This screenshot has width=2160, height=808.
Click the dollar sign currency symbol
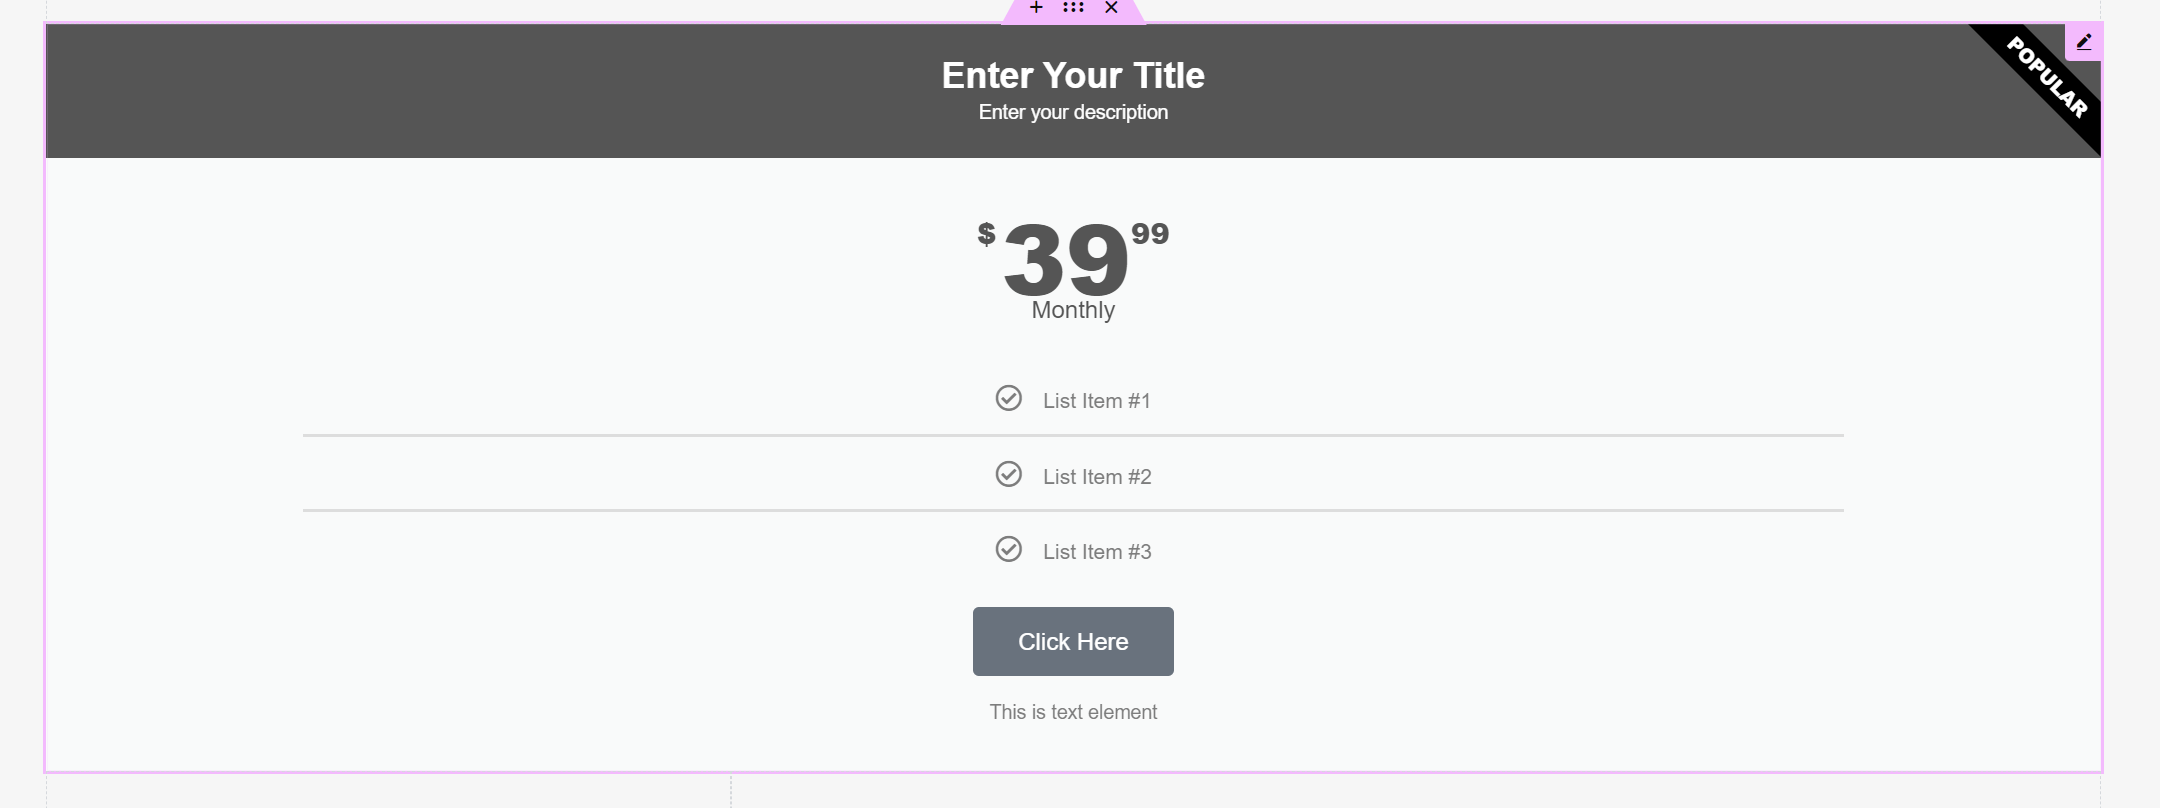point(985,233)
